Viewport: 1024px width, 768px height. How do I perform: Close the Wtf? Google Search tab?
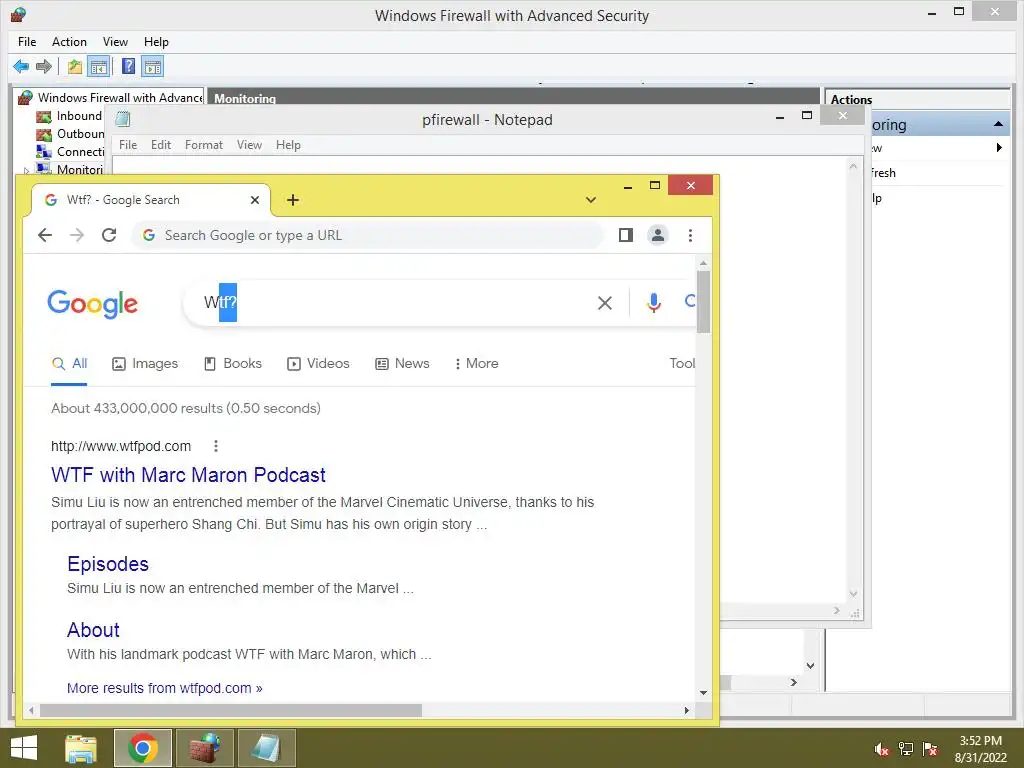tap(255, 200)
